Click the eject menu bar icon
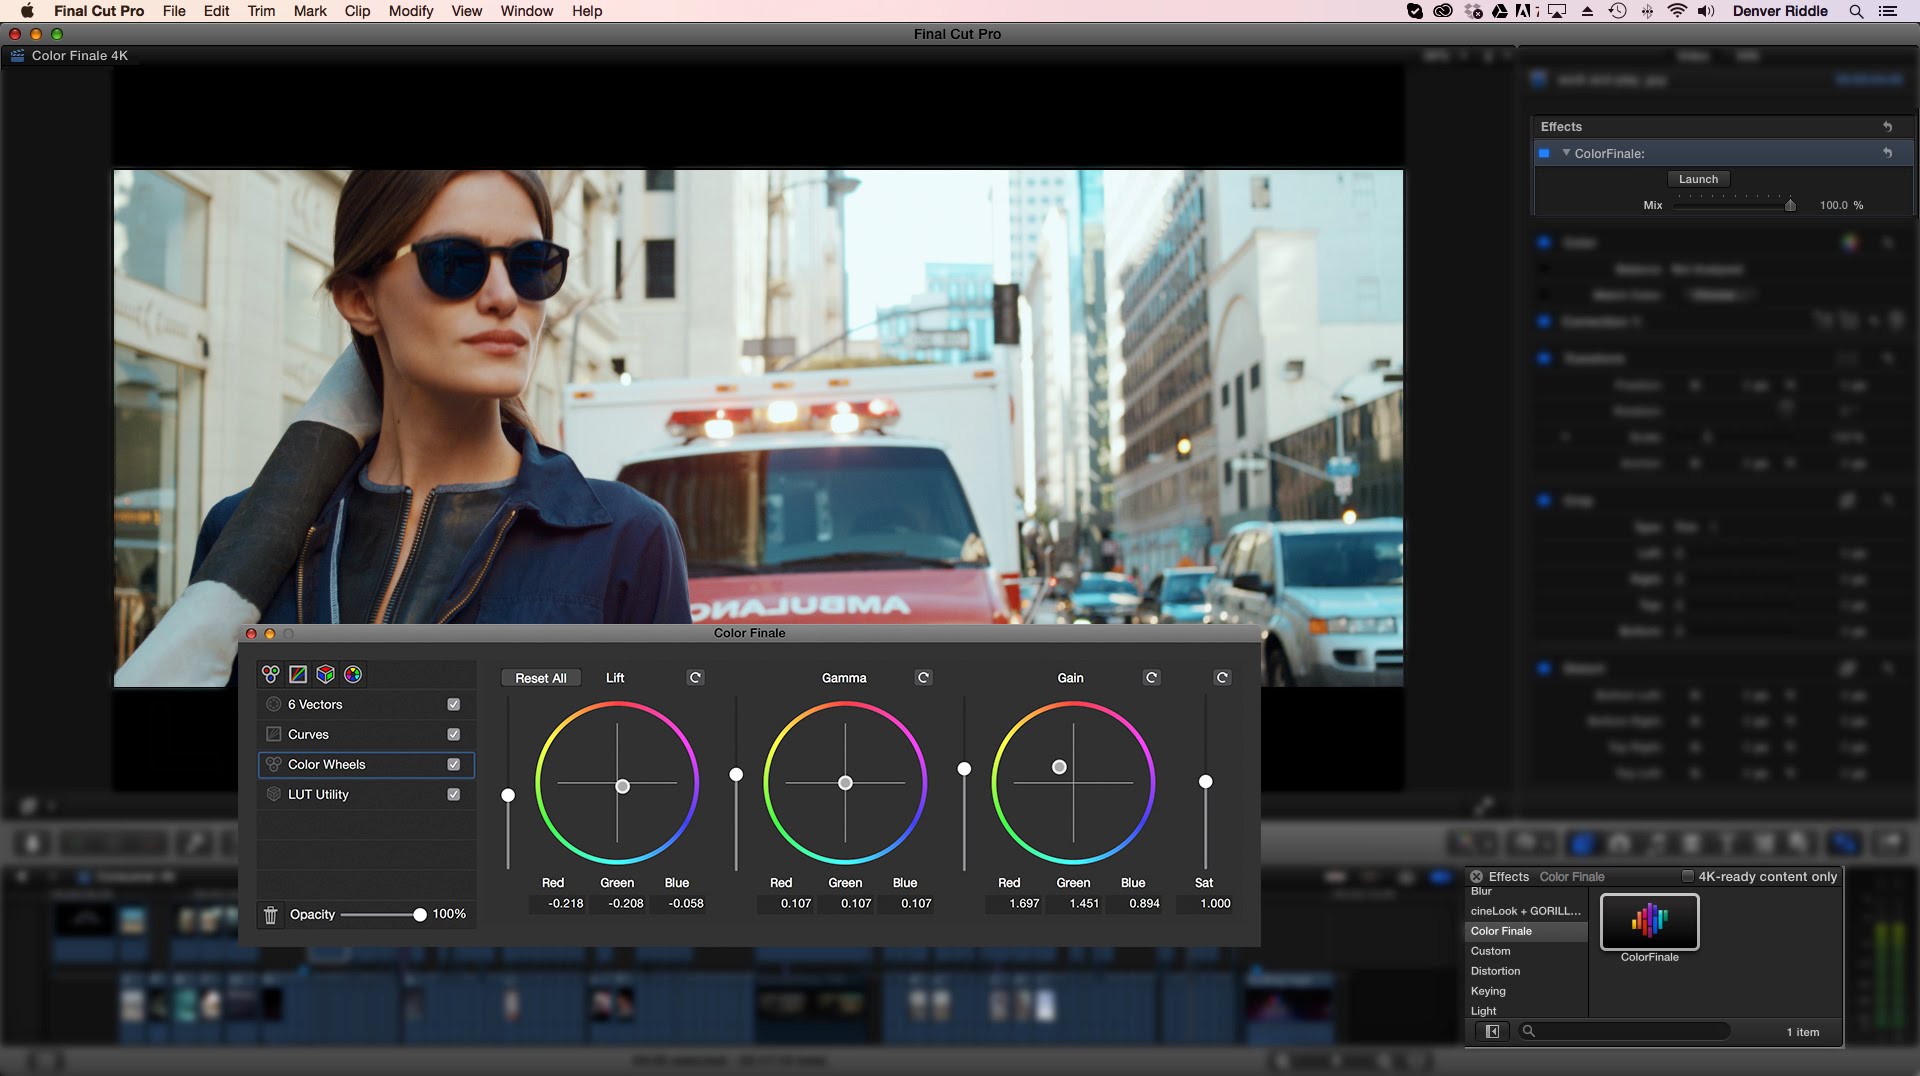 click(x=1587, y=11)
